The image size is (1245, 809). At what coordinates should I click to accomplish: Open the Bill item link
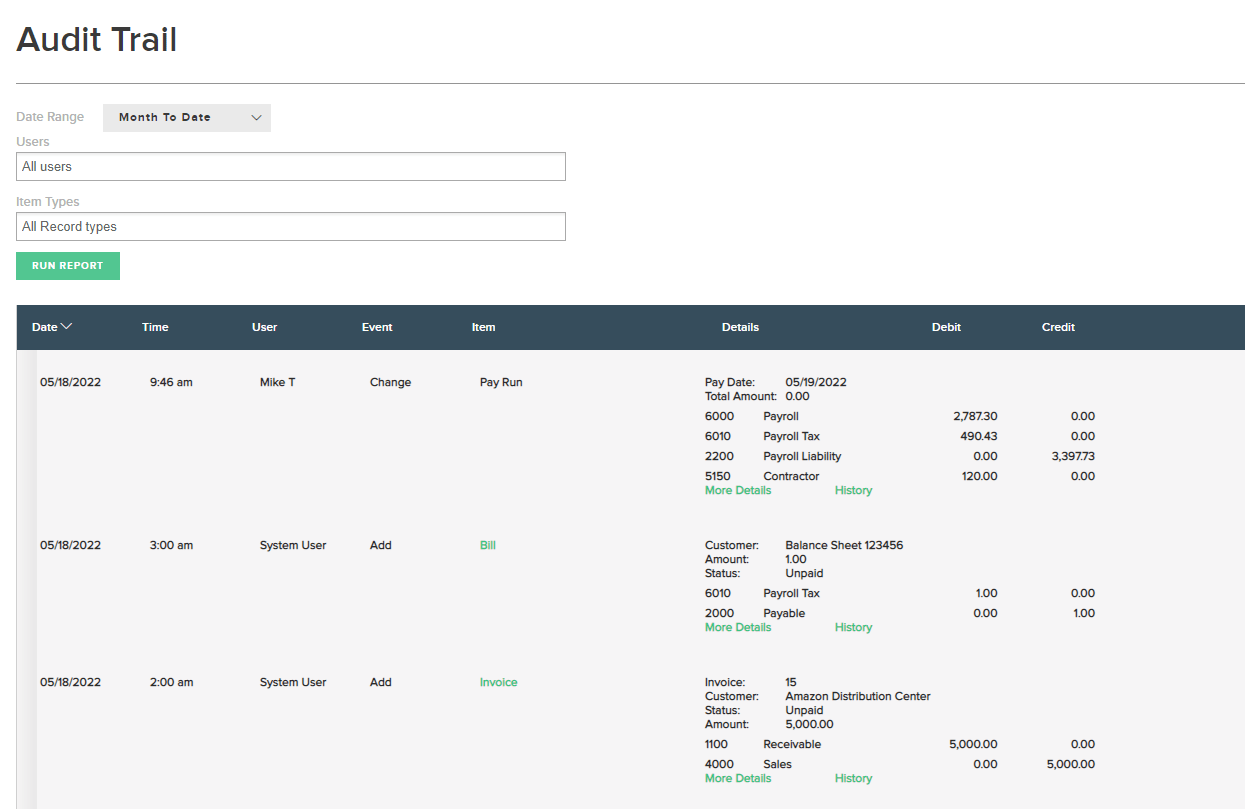[x=487, y=546]
